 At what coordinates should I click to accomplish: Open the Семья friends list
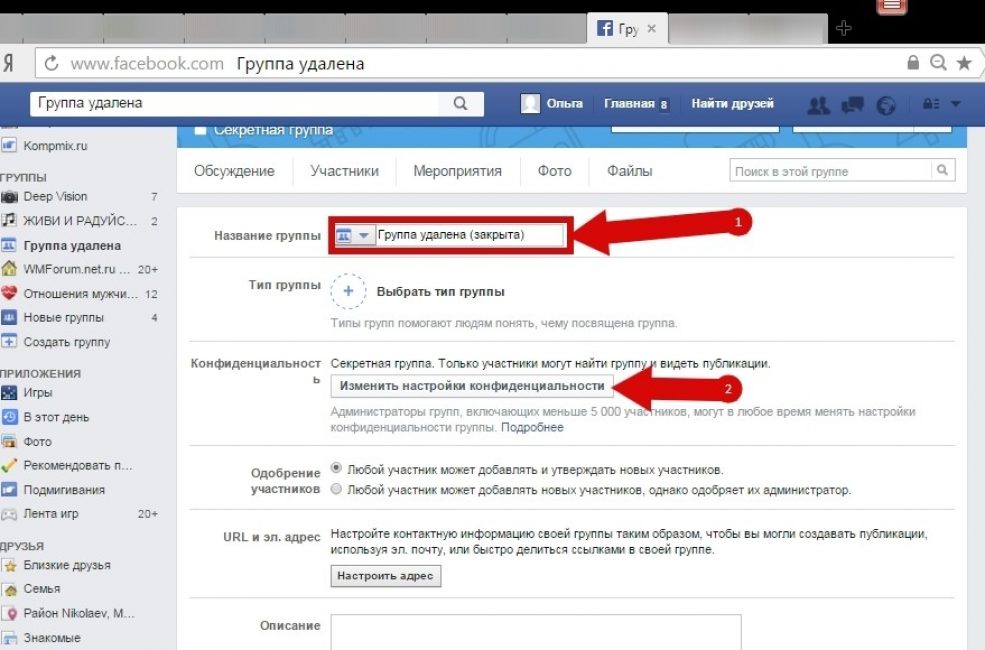click(x=42, y=589)
